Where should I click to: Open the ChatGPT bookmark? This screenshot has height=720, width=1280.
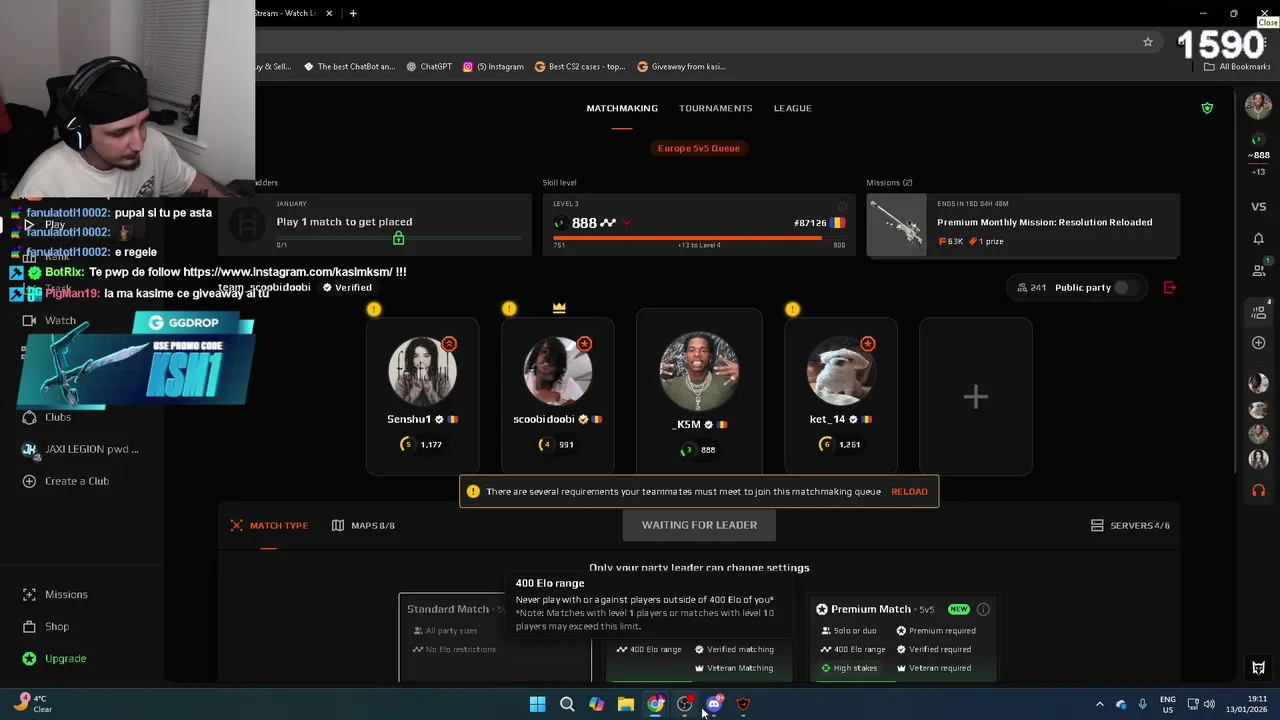[x=429, y=67]
